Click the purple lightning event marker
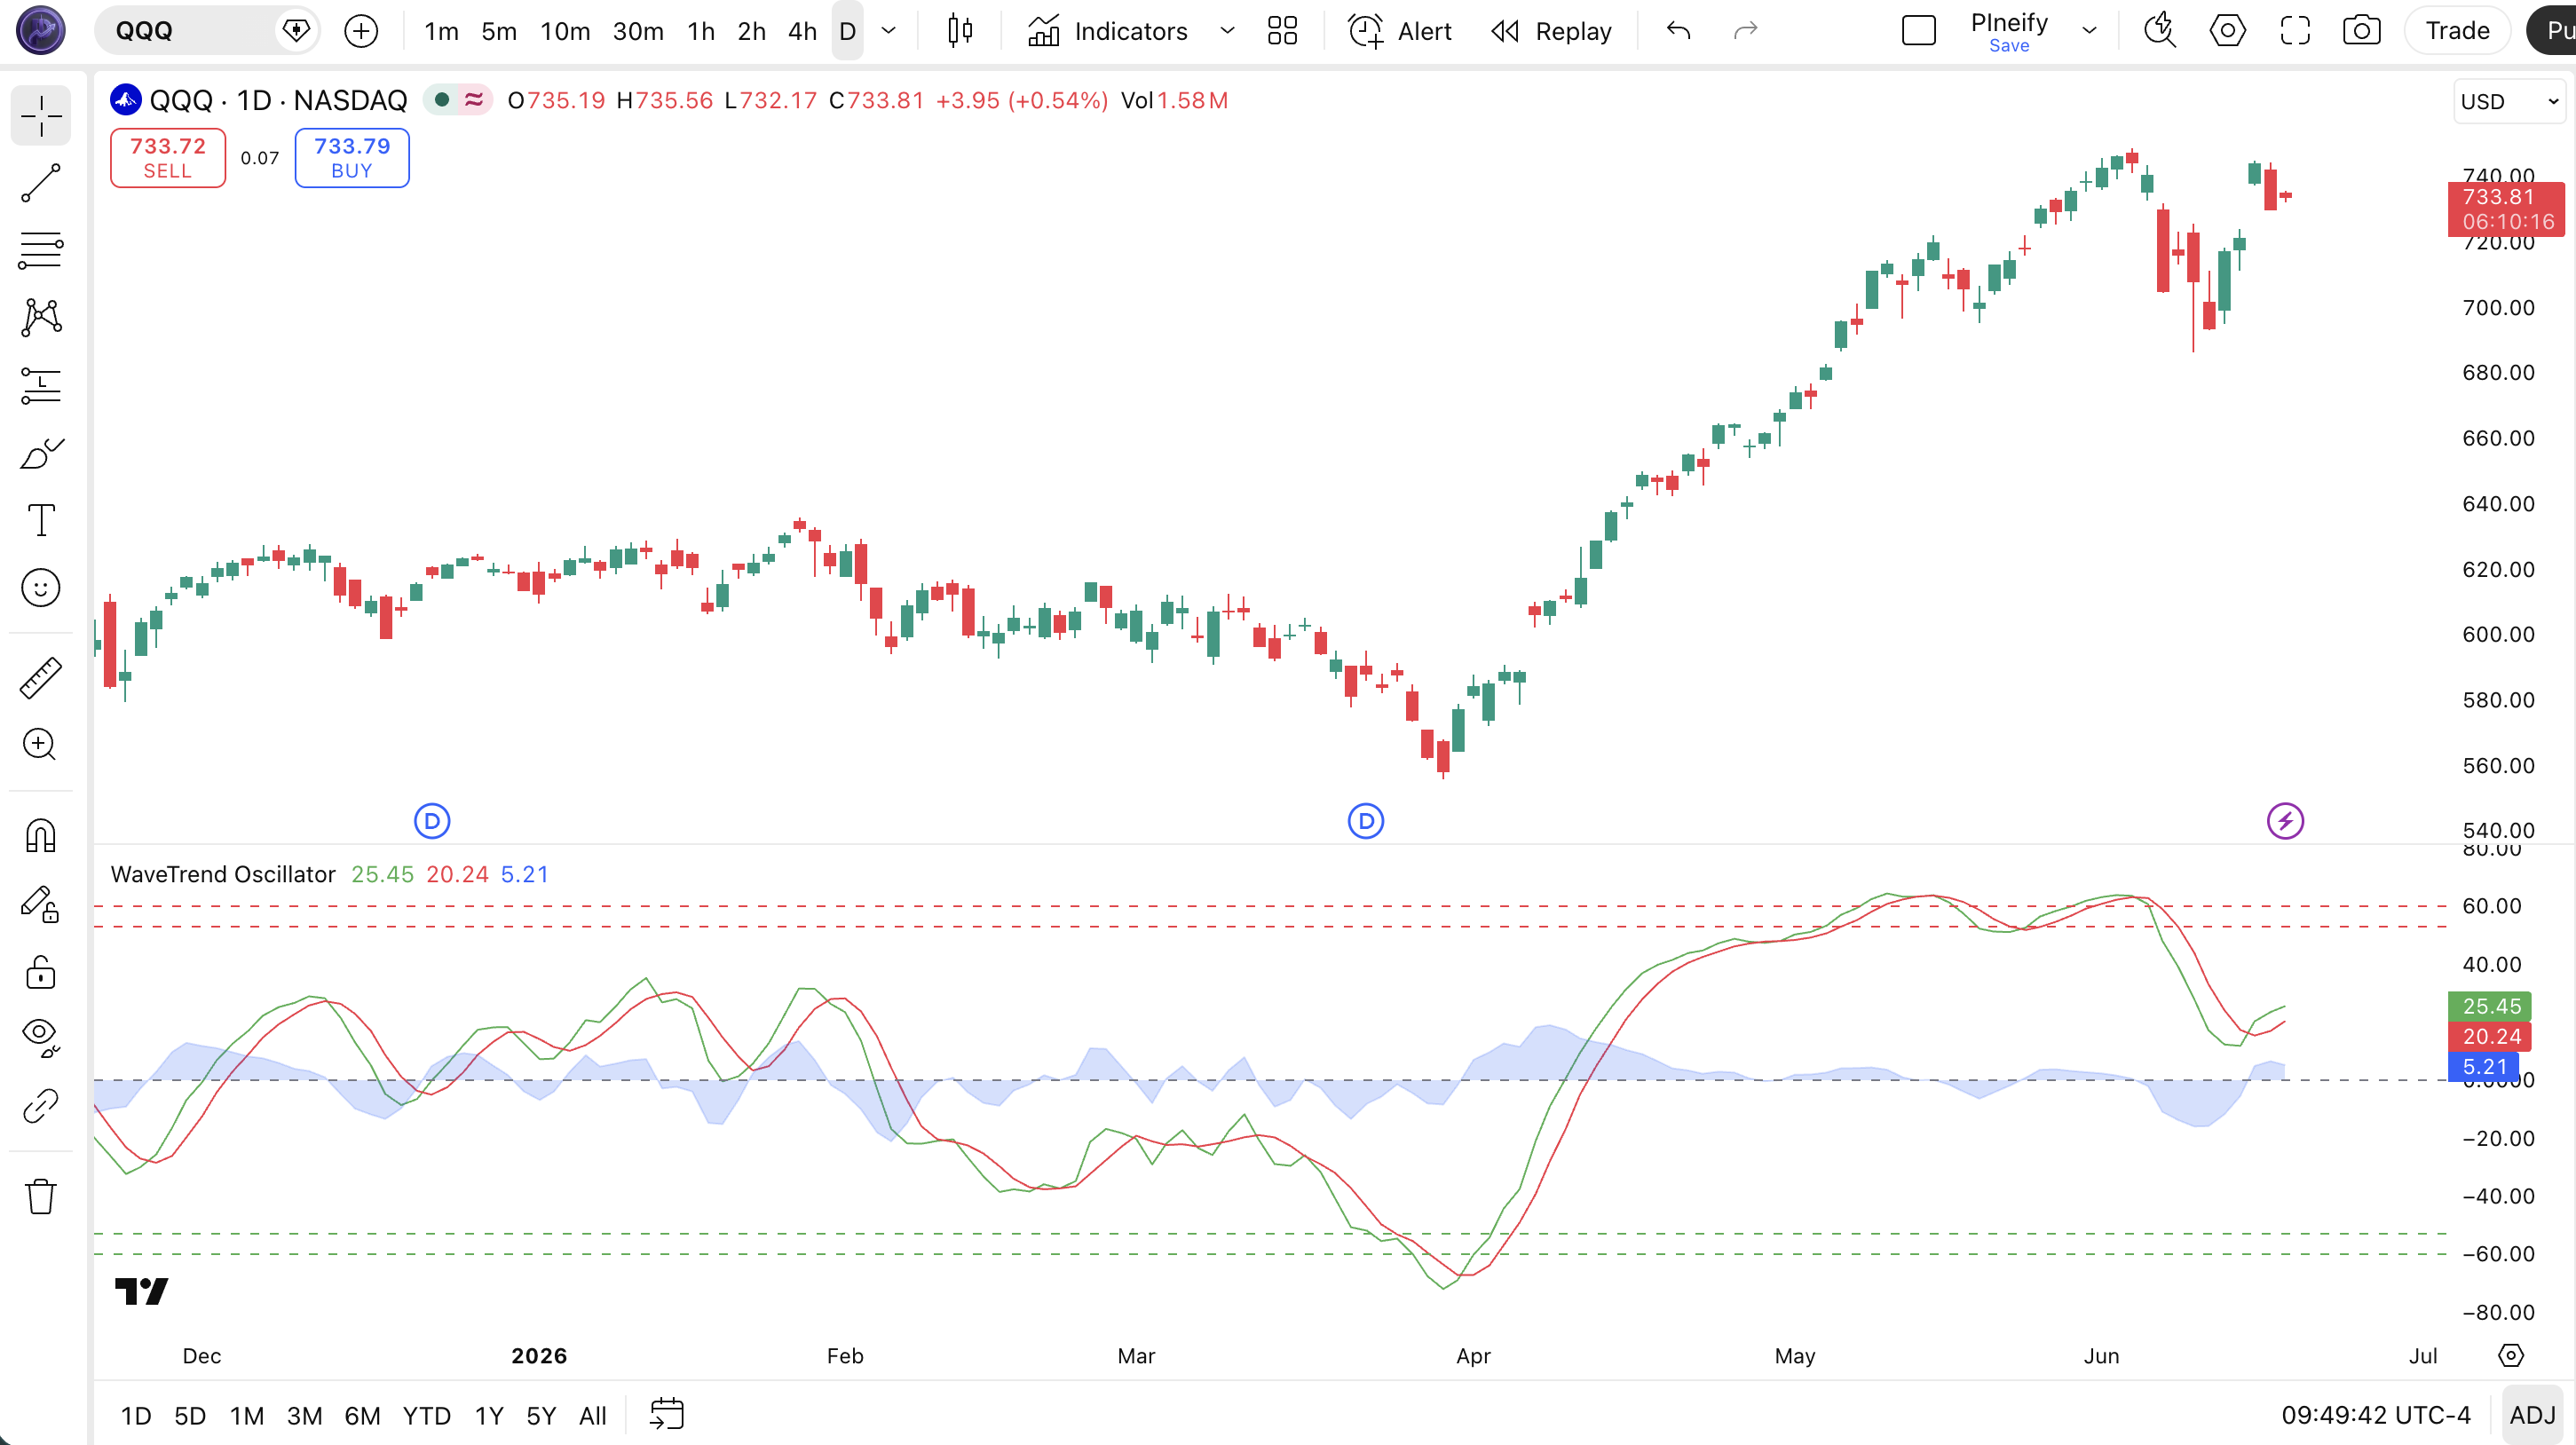 coord(2285,822)
